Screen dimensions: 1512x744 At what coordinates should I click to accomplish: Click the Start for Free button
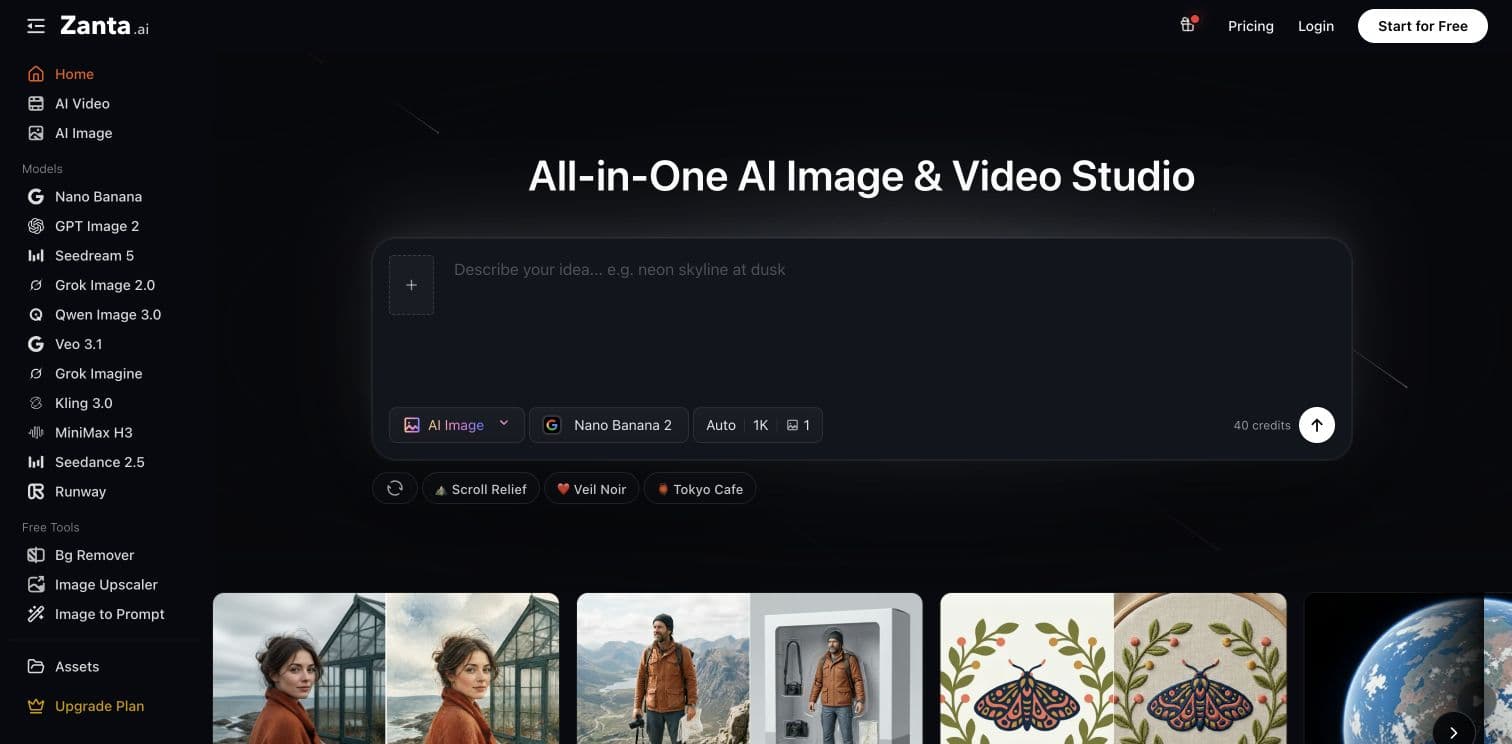[1423, 26]
